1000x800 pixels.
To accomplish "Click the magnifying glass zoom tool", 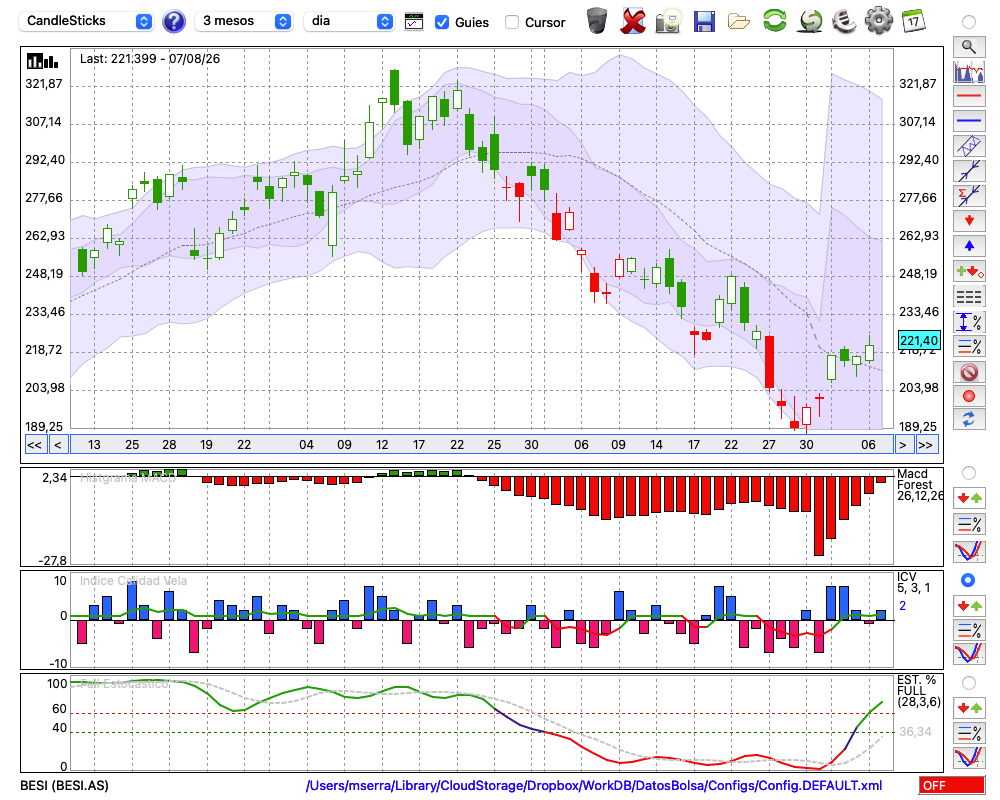I will point(969,47).
